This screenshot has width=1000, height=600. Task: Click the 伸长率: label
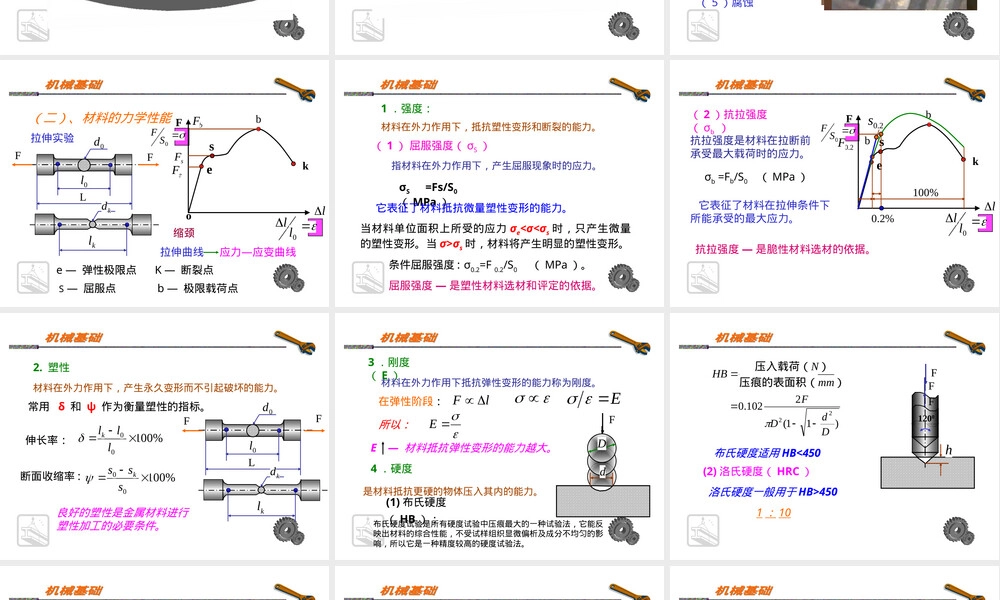pyautogui.click(x=45, y=440)
